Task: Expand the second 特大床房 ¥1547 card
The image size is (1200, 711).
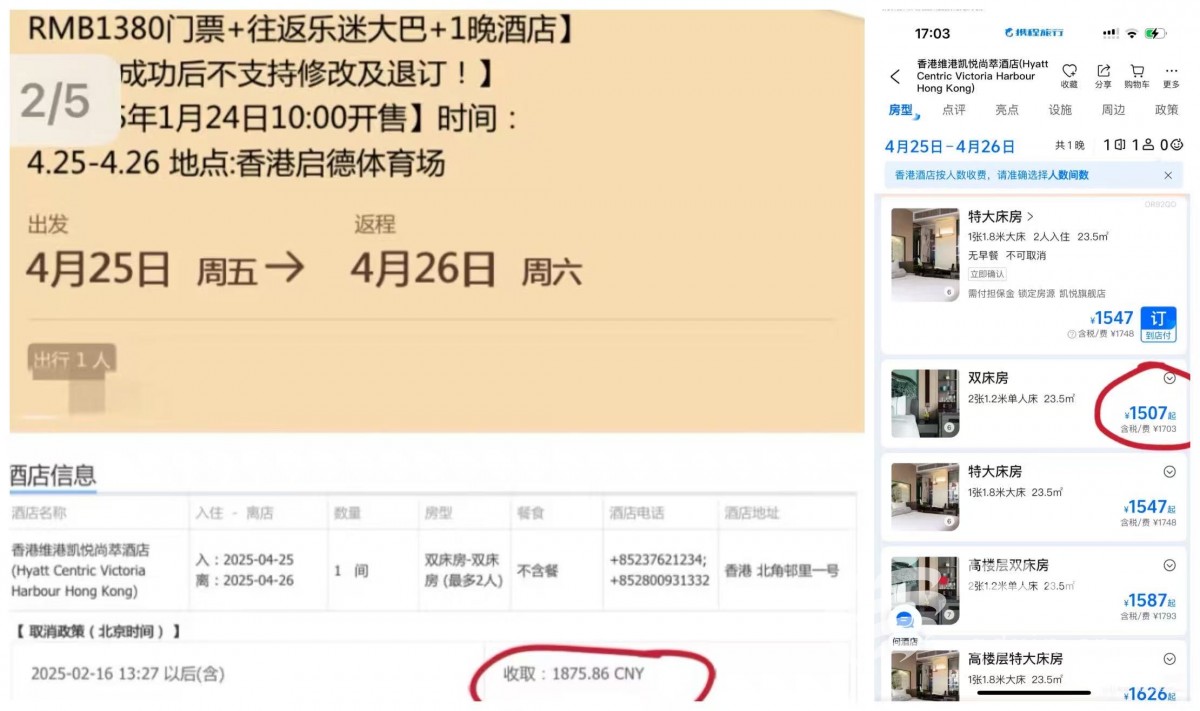Action: pyautogui.click(x=1169, y=472)
